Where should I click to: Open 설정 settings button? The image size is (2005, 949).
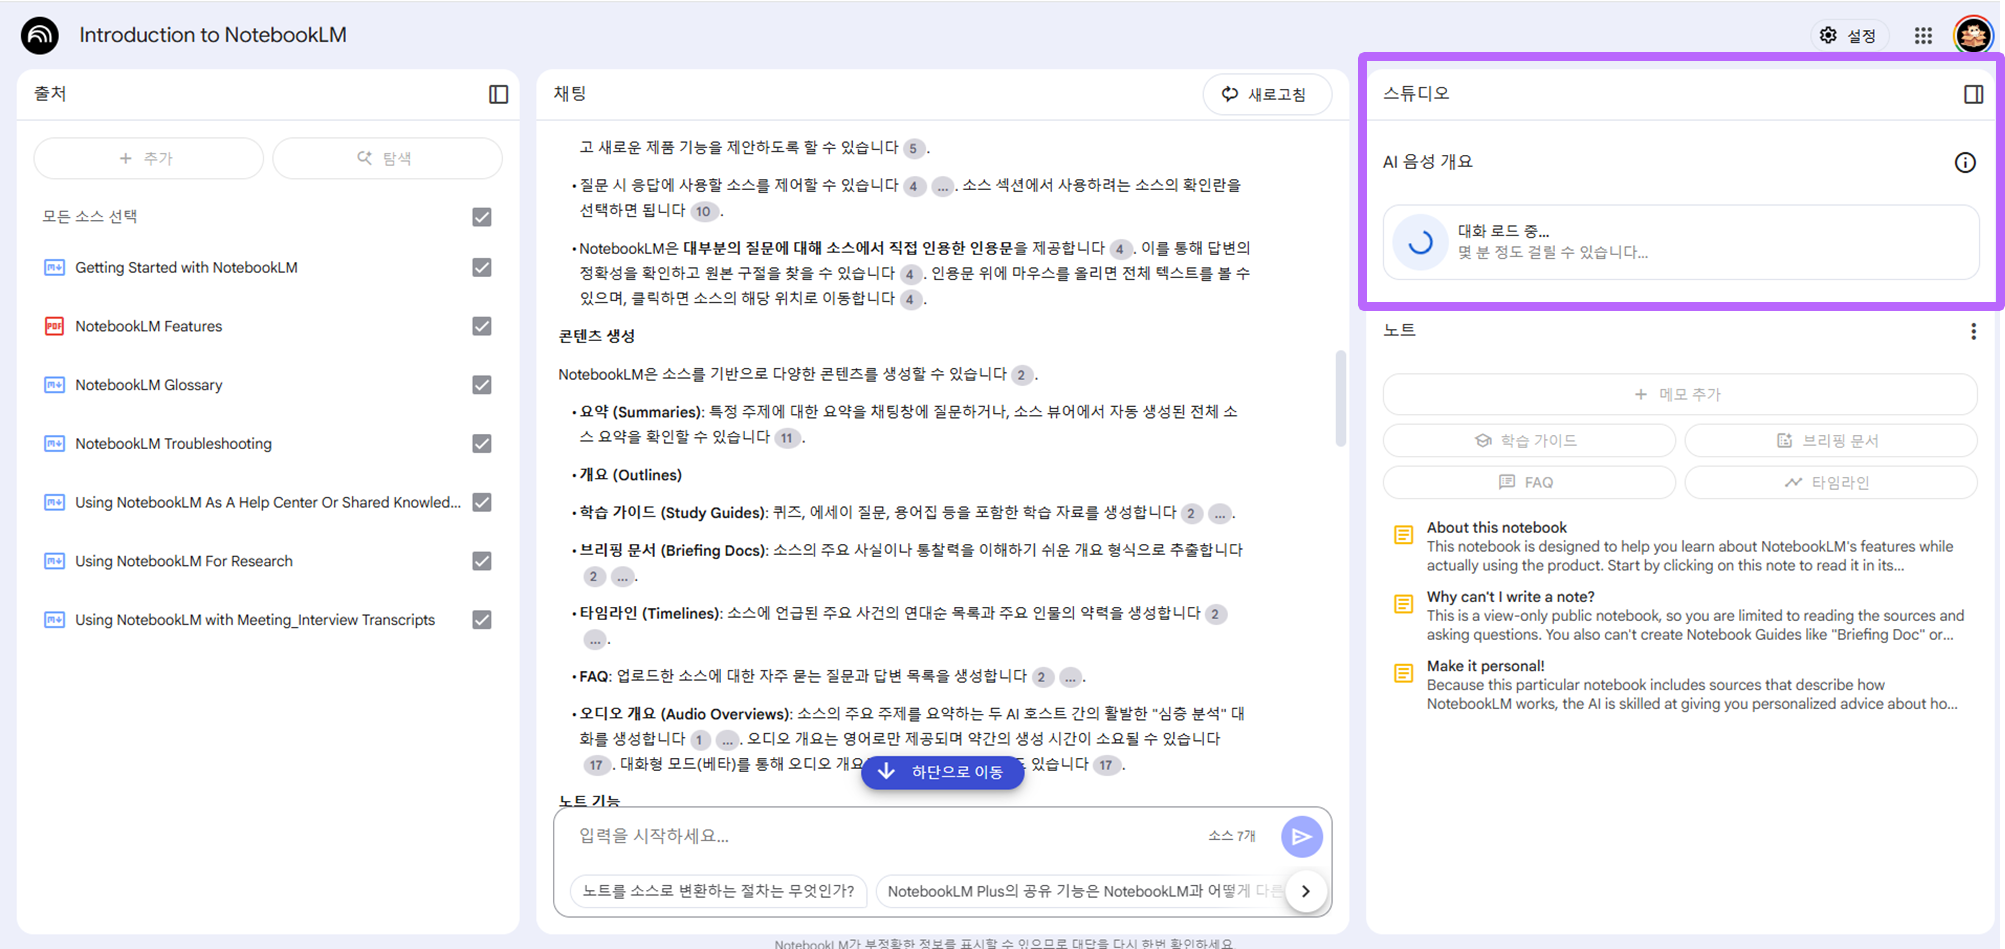click(x=1848, y=35)
